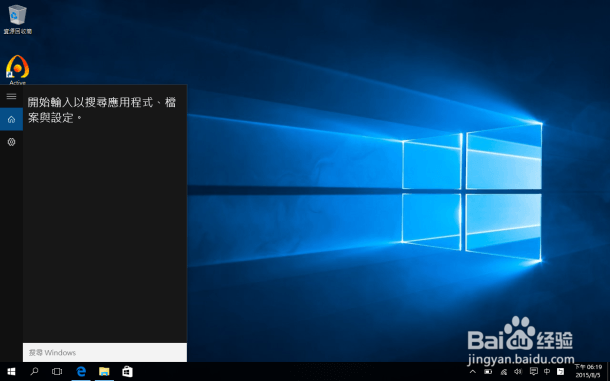Screen dimensions: 610x381
Task: Open the Windows Start button
Action: pyautogui.click(x=11, y=372)
